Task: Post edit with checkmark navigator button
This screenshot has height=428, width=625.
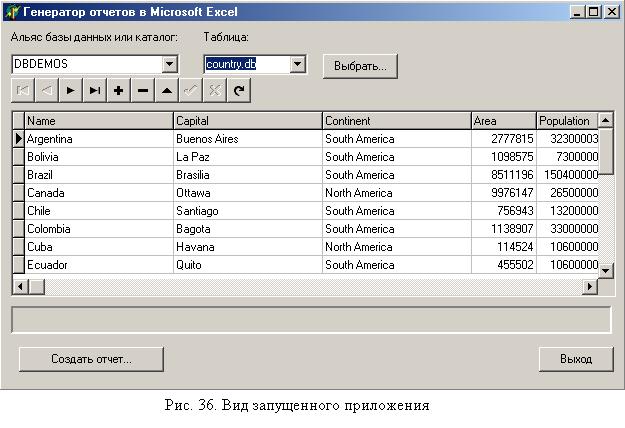Action: coord(191,90)
